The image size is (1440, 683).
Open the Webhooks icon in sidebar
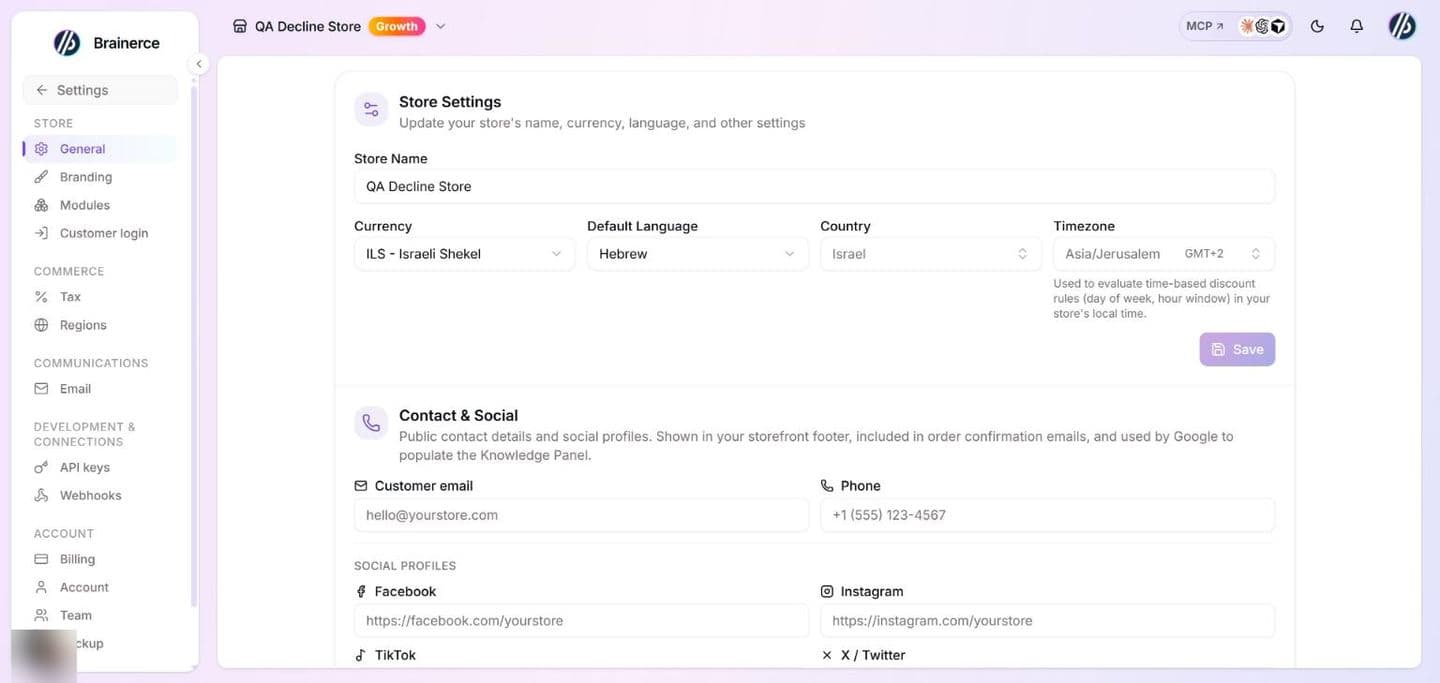[41, 495]
